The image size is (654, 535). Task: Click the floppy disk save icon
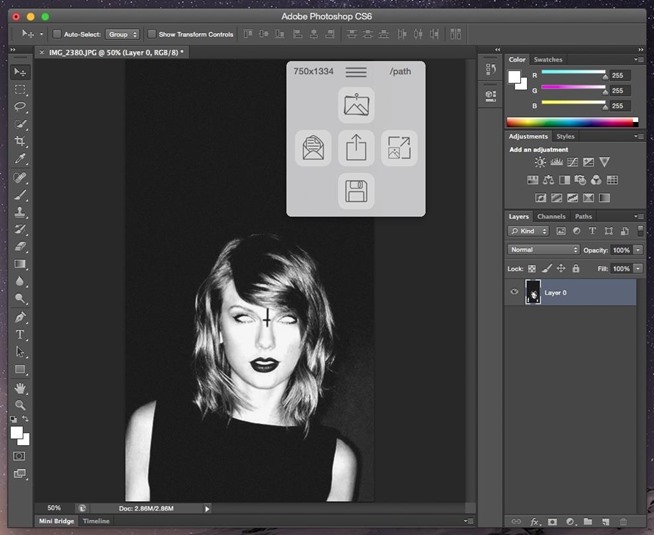(x=356, y=190)
